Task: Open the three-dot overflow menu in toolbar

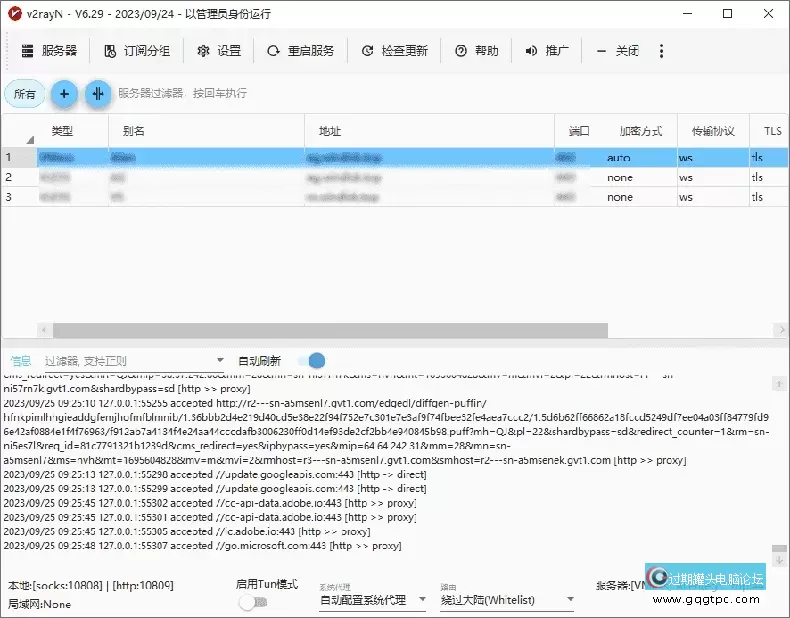Action: [x=661, y=51]
